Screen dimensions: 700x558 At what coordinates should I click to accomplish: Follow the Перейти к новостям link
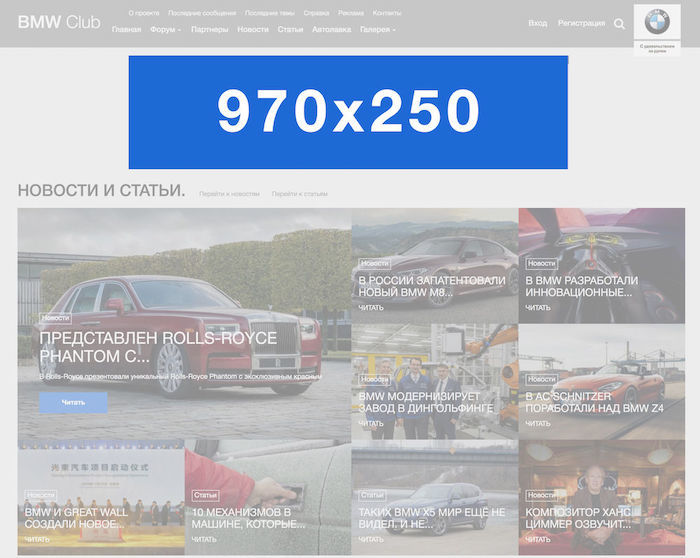tap(229, 194)
